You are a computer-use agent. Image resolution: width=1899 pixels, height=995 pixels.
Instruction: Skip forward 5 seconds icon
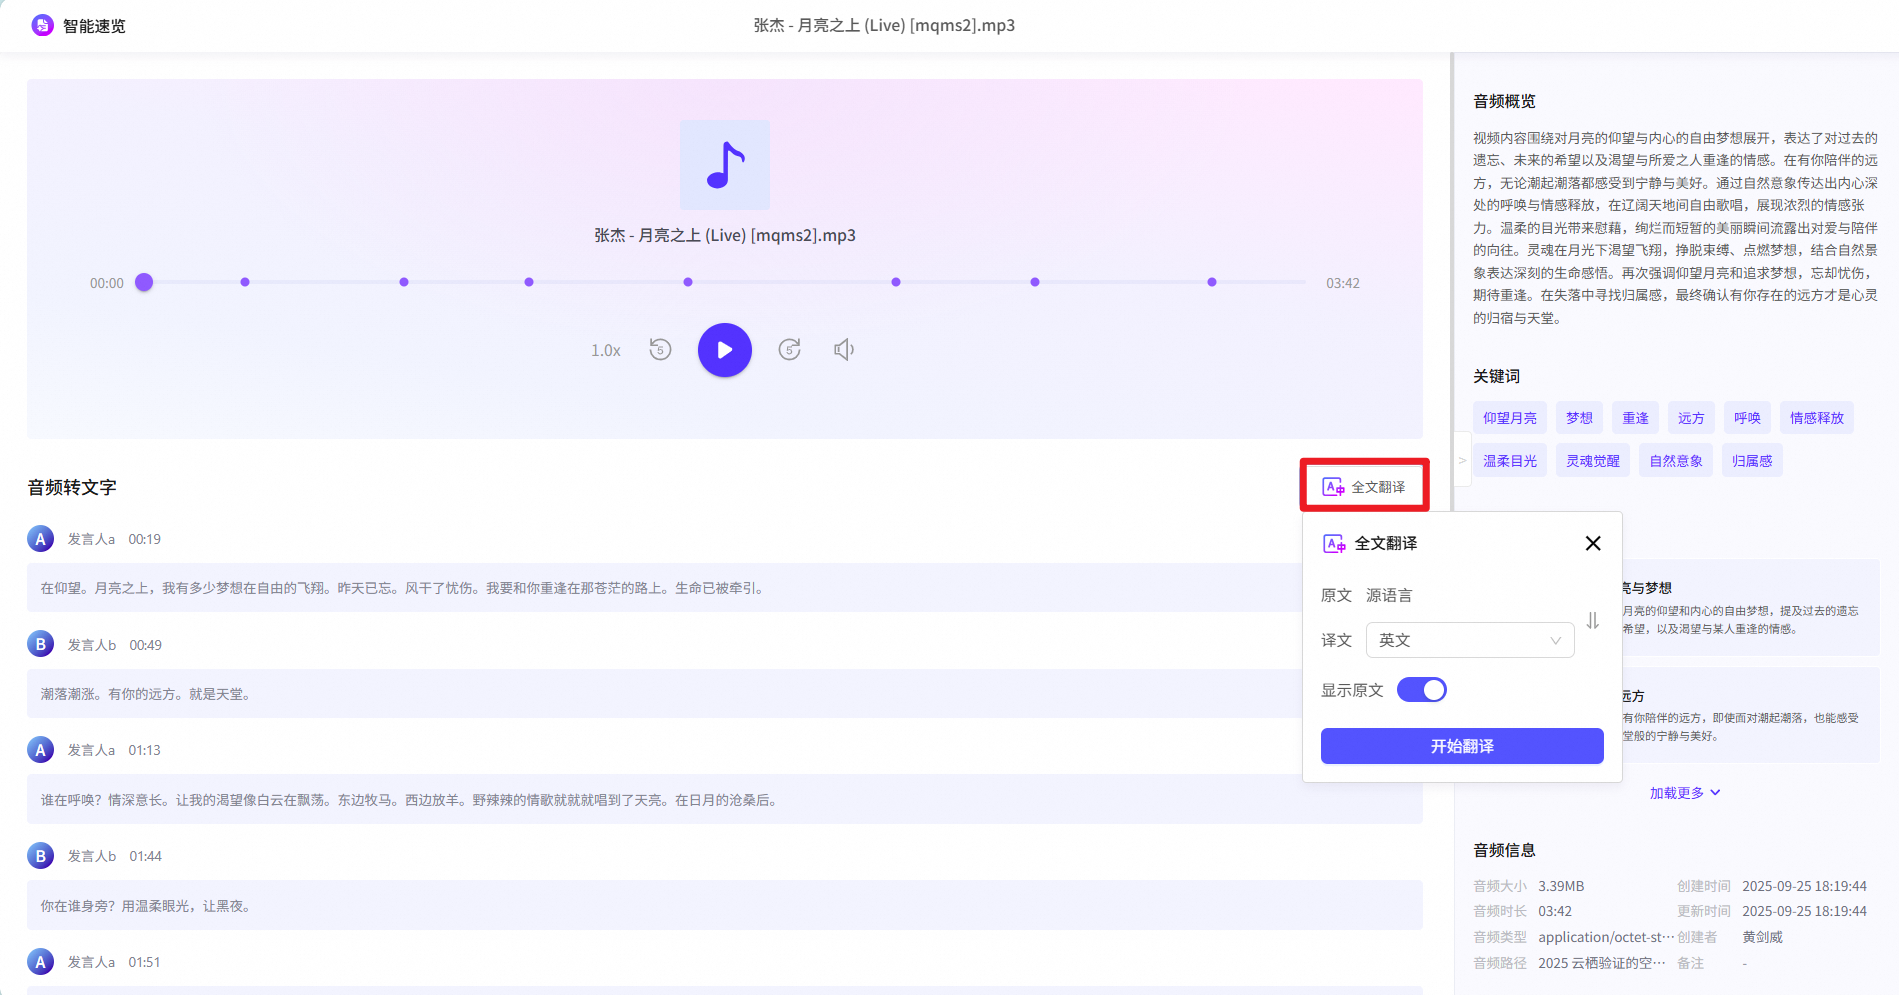coord(790,350)
